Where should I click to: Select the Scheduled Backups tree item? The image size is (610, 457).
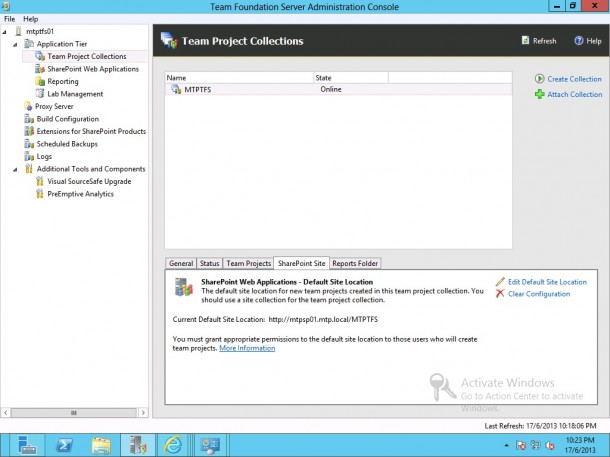click(x=67, y=144)
